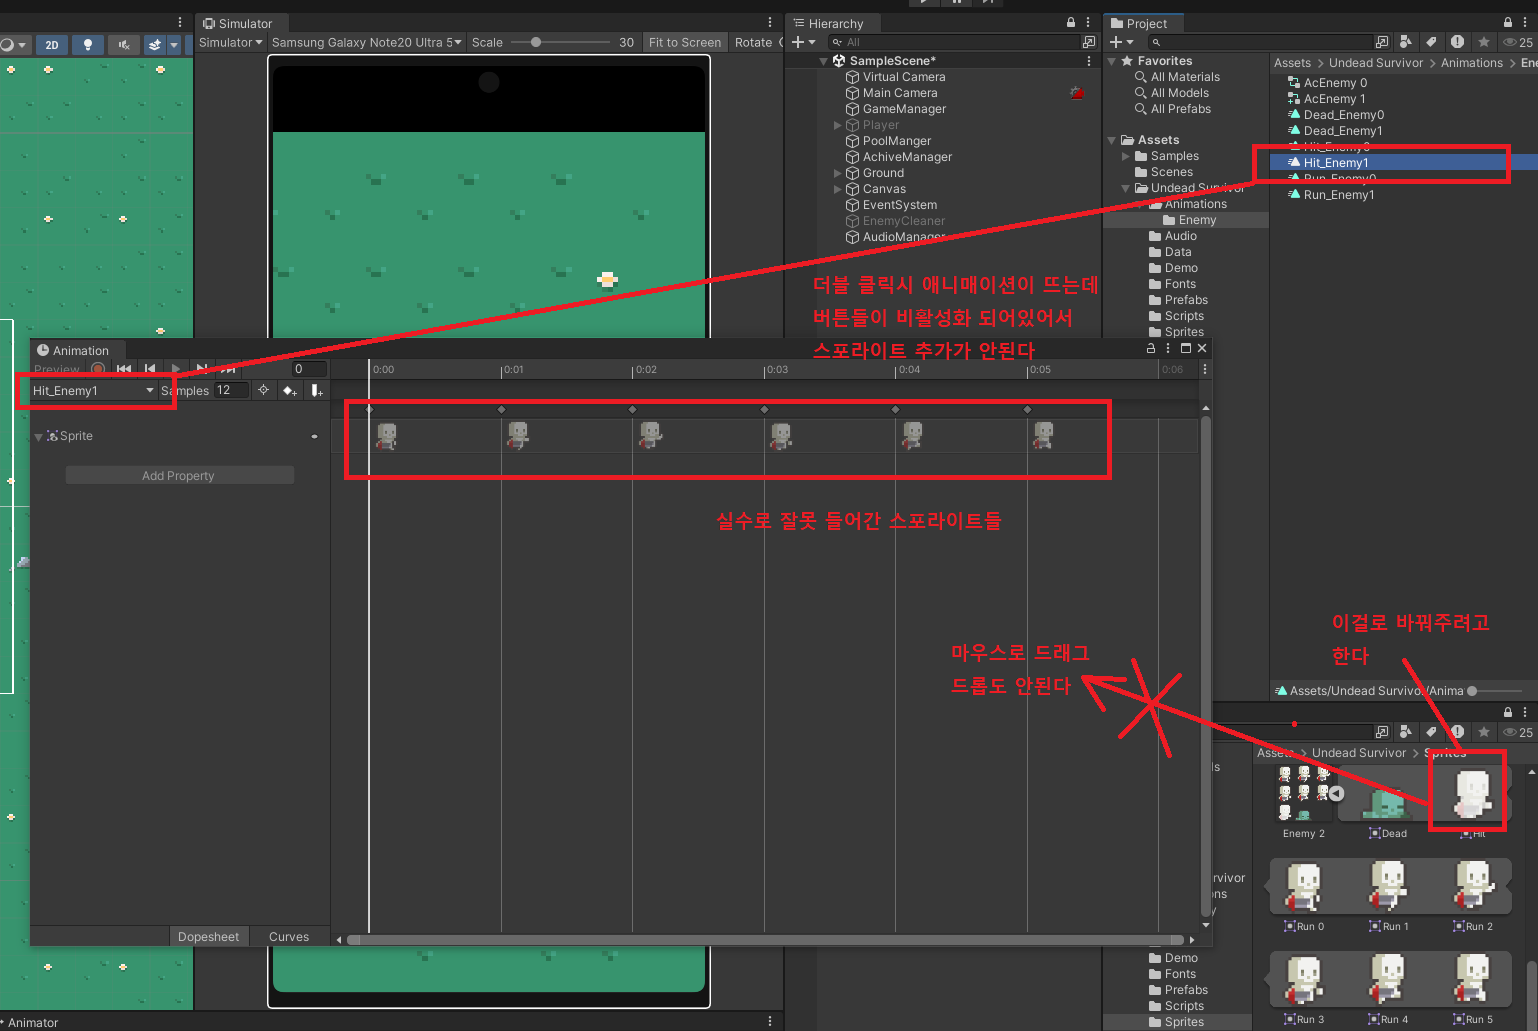Toggle 2D view mode in Scene toolbar

click(52, 45)
